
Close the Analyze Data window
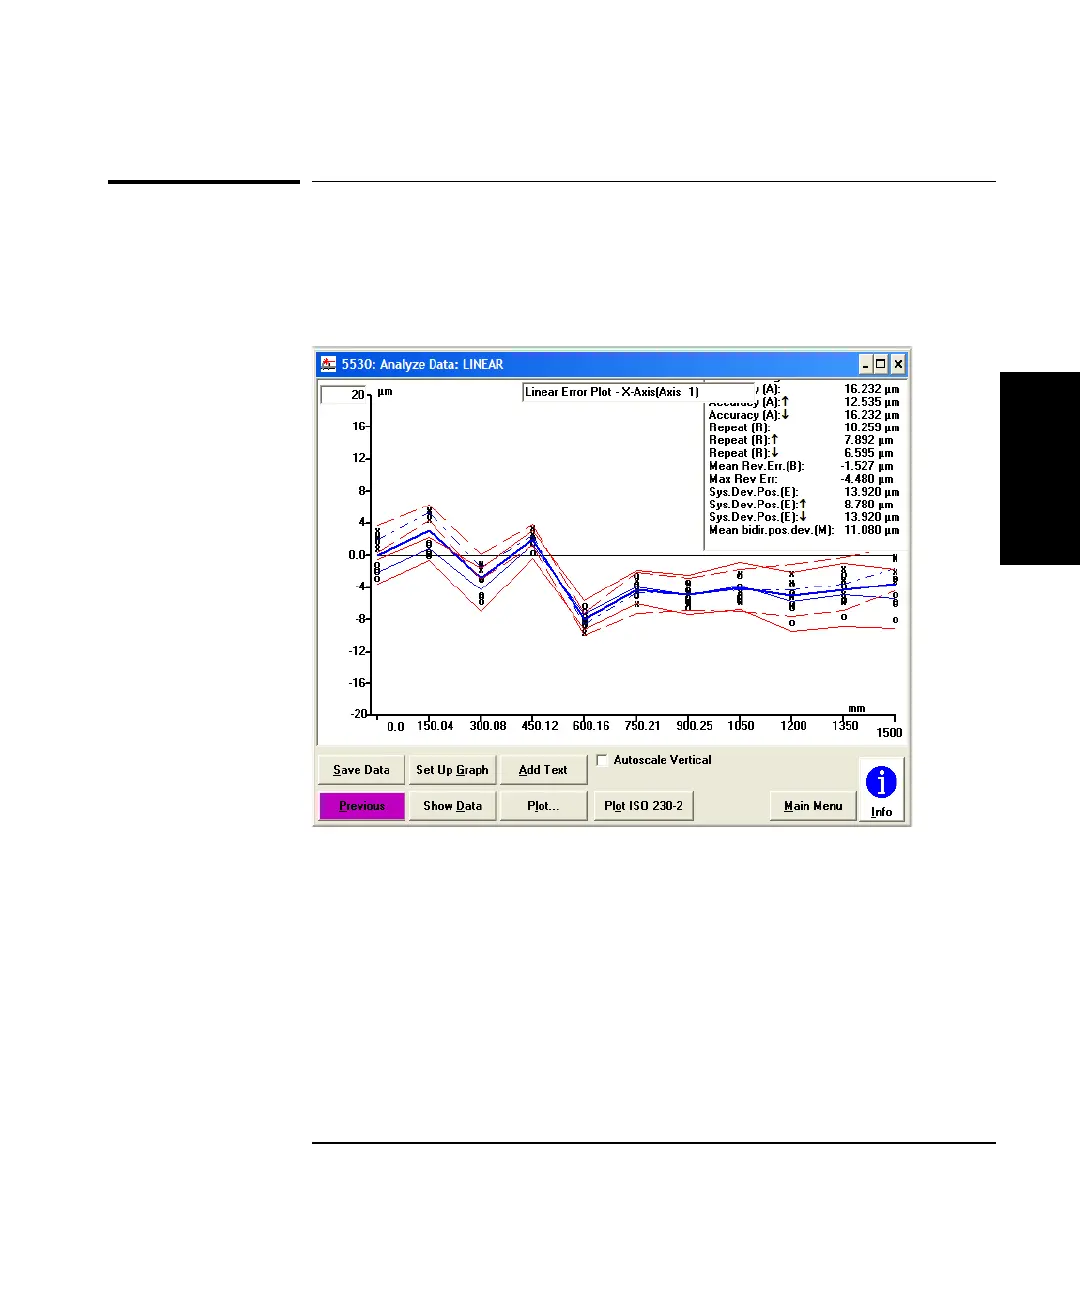pyautogui.click(x=897, y=364)
